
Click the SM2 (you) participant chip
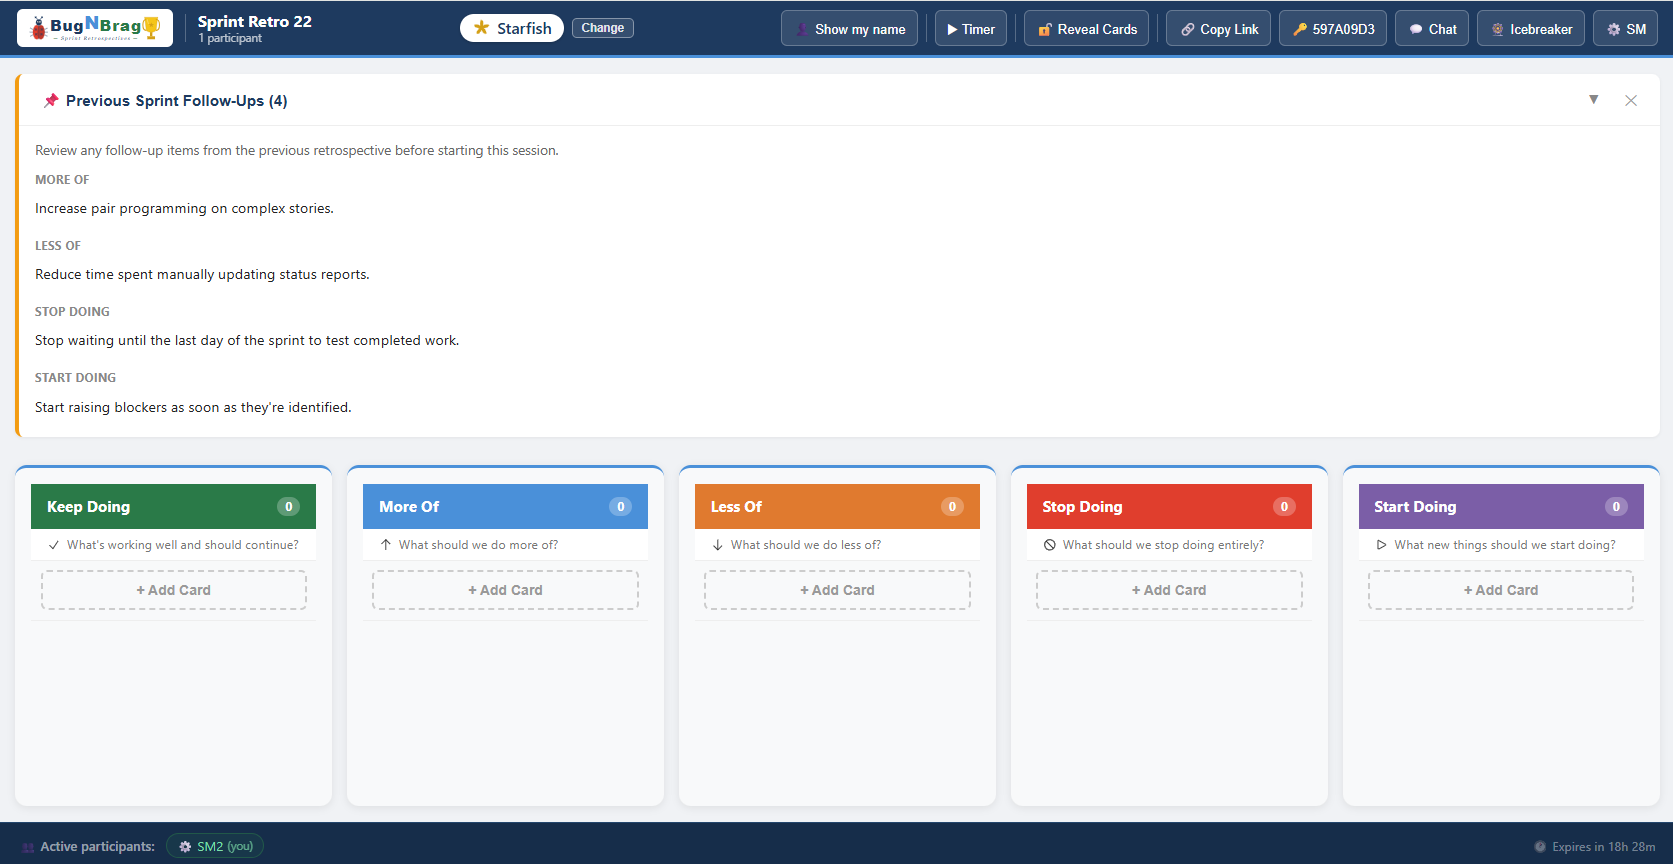tap(215, 846)
